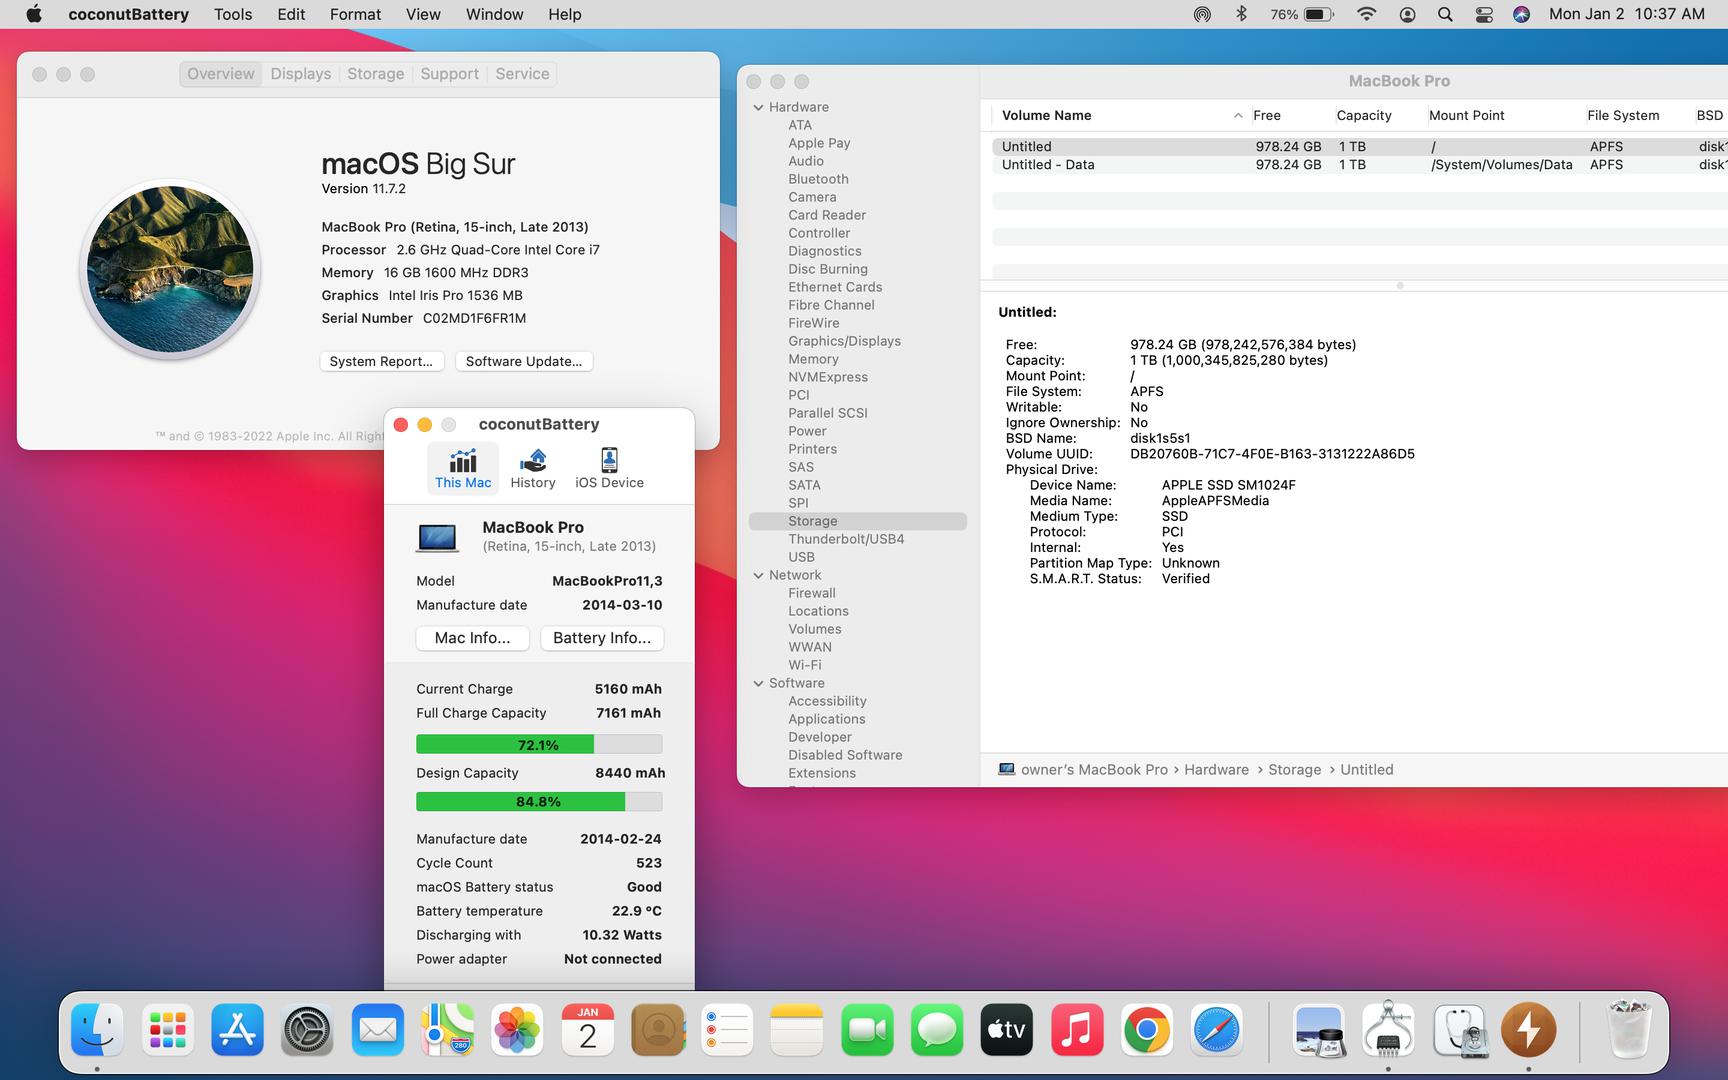
Task: Open FaceTime from the Dock
Action: coord(867,1030)
